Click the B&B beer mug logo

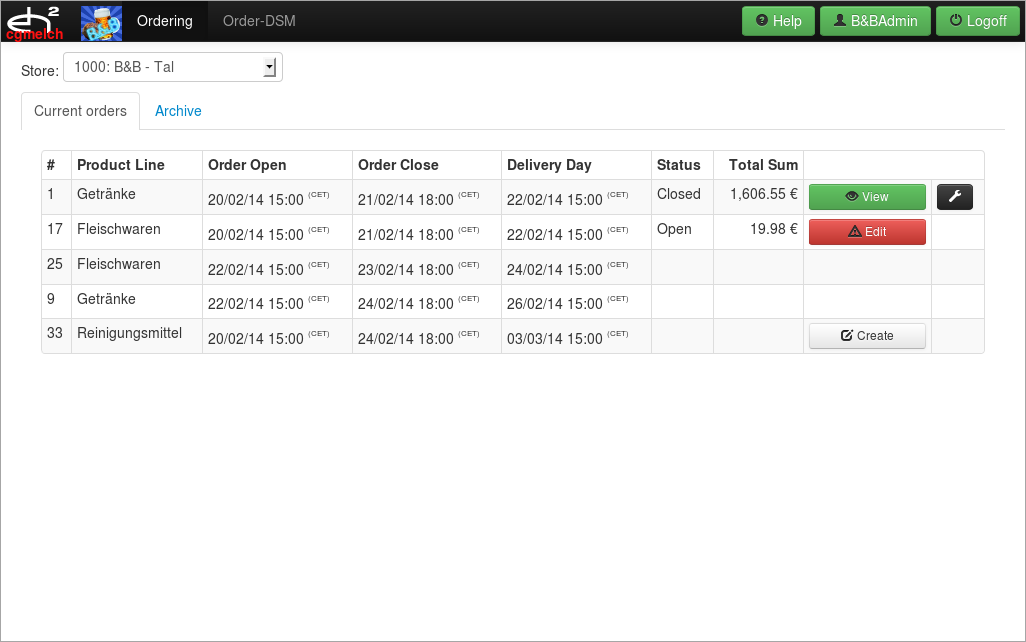click(x=101, y=22)
